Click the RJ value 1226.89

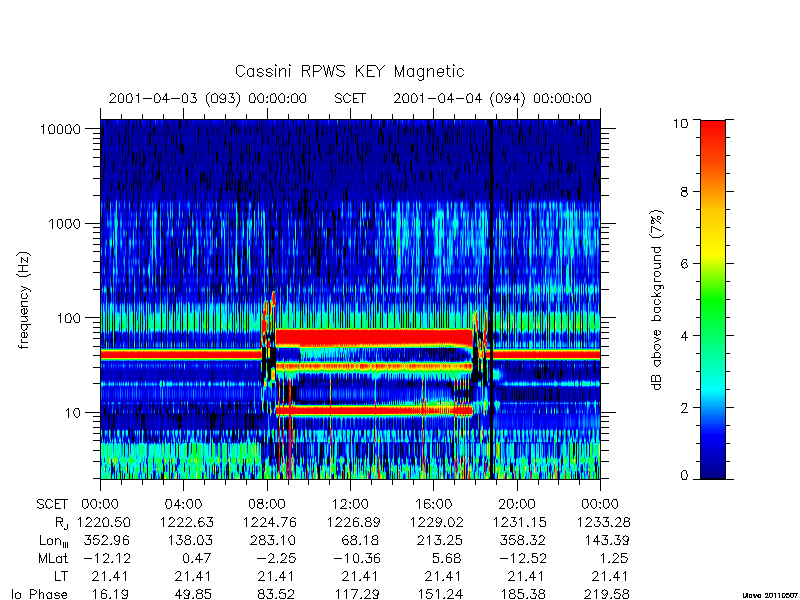(x=353, y=522)
